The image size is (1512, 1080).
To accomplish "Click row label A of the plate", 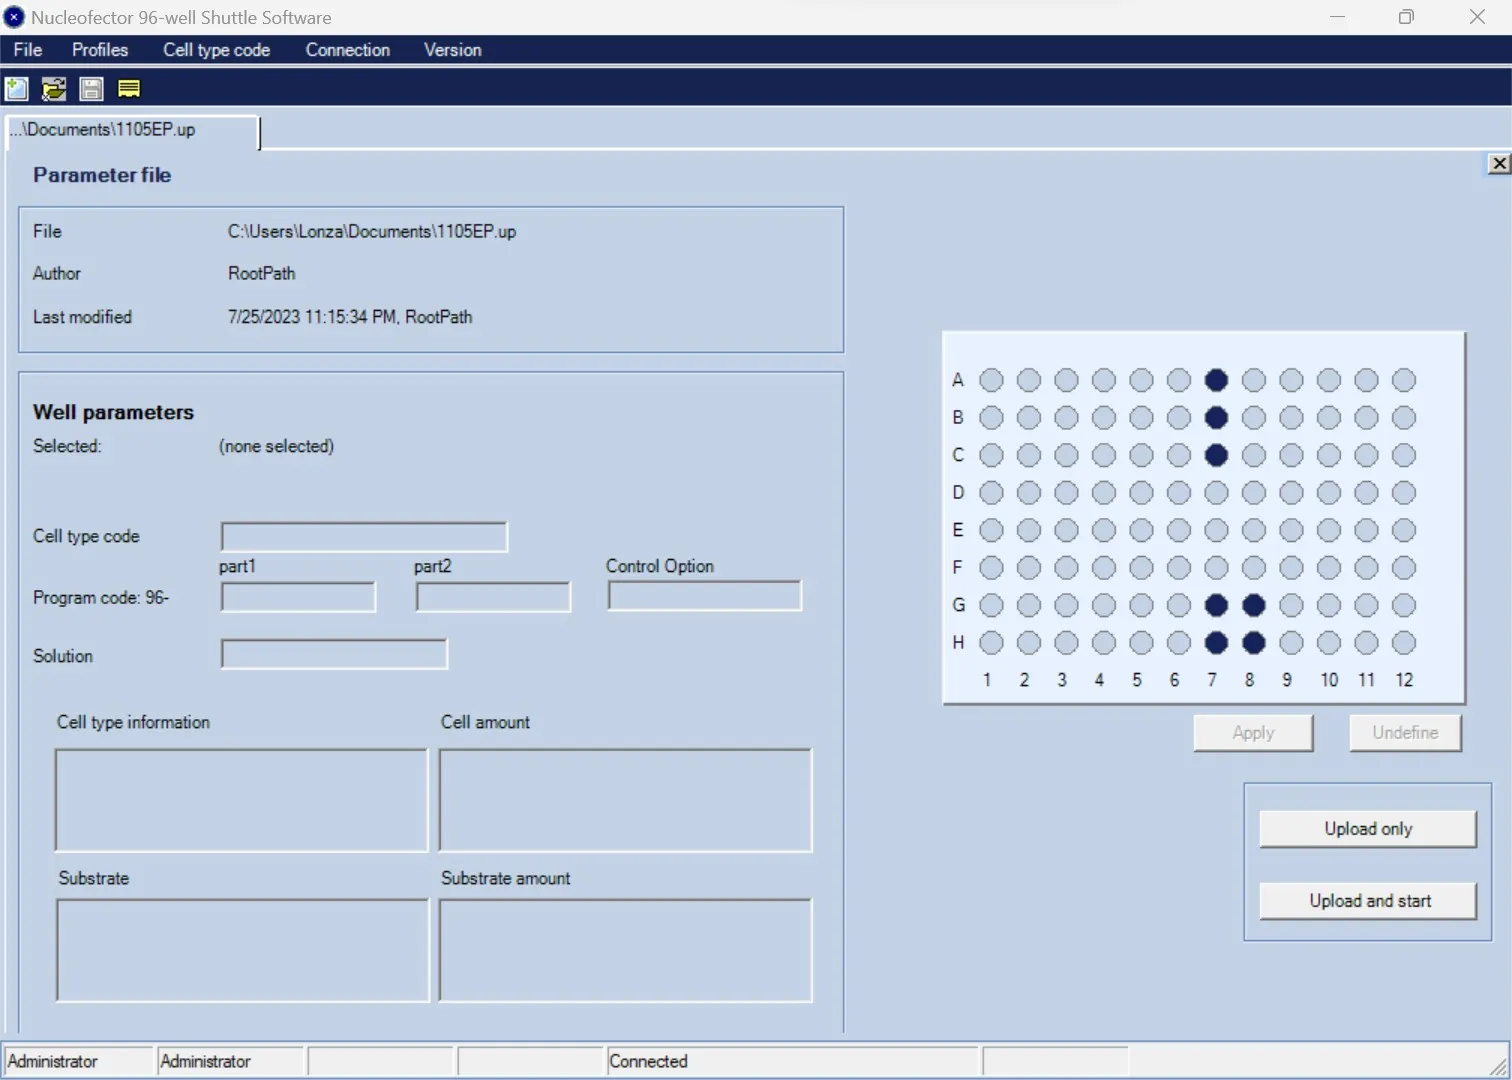I will [x=958, y=380].
